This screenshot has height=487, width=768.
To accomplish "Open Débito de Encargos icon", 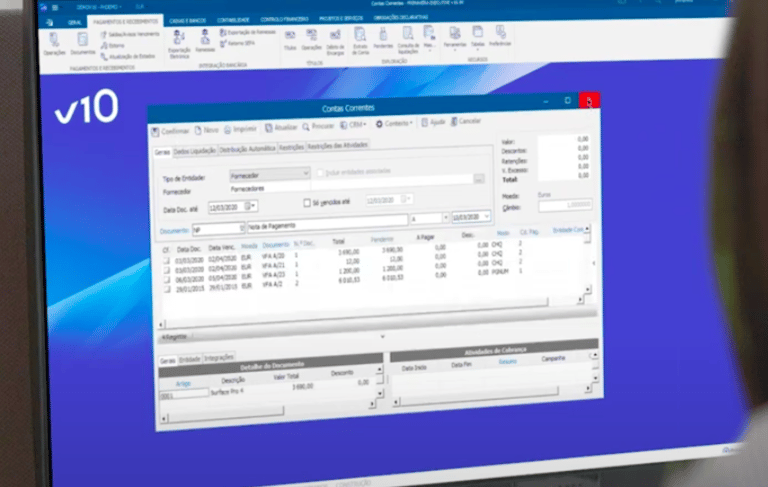I will pos(336,42).
